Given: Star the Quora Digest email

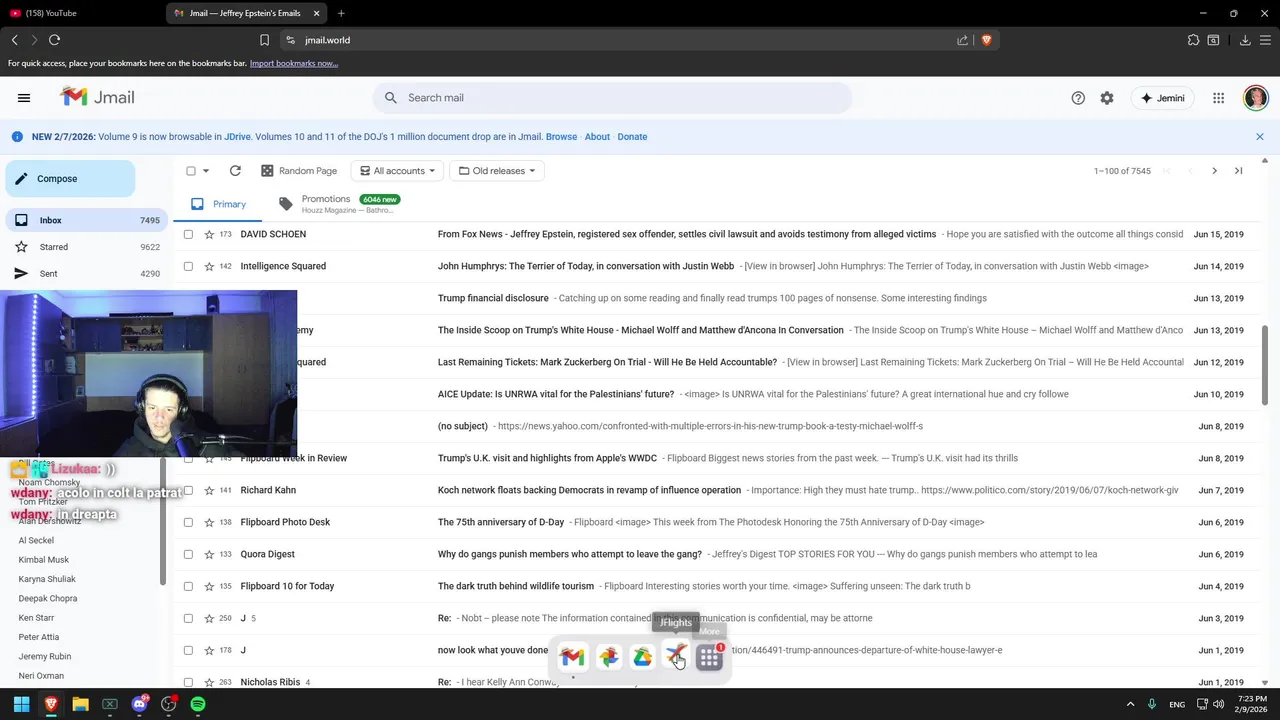Looking at the screenshot, I should (x=209, y=554).
